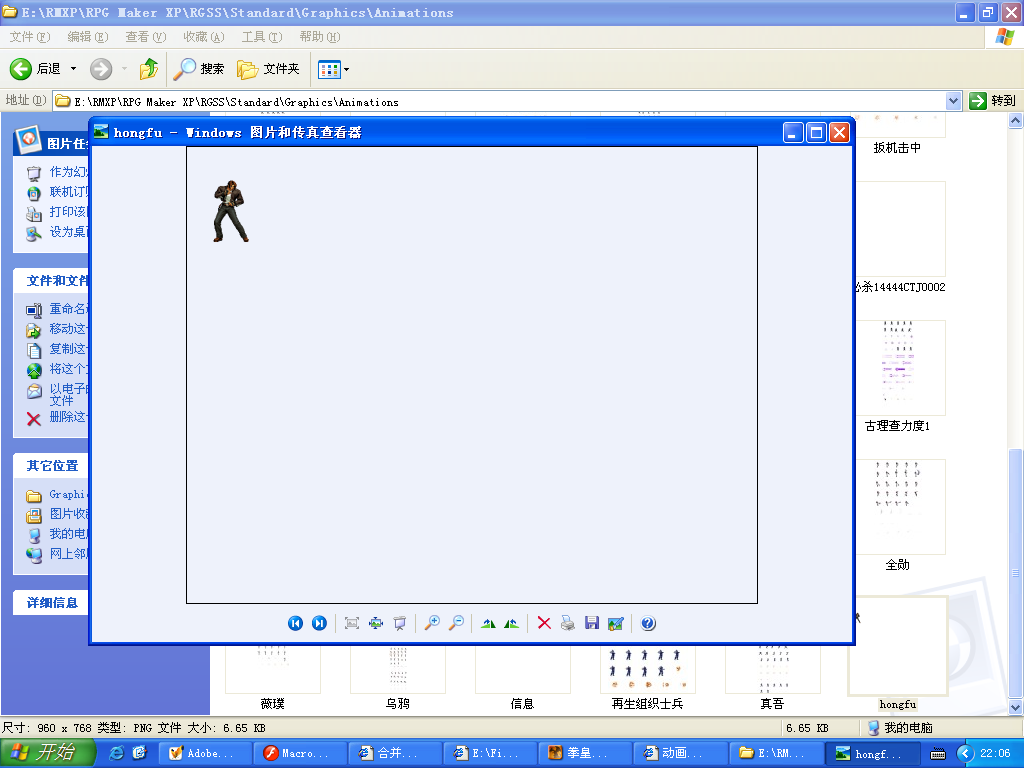
Task: Expand the 详细信息 details panel
Action: coord(52,602)
